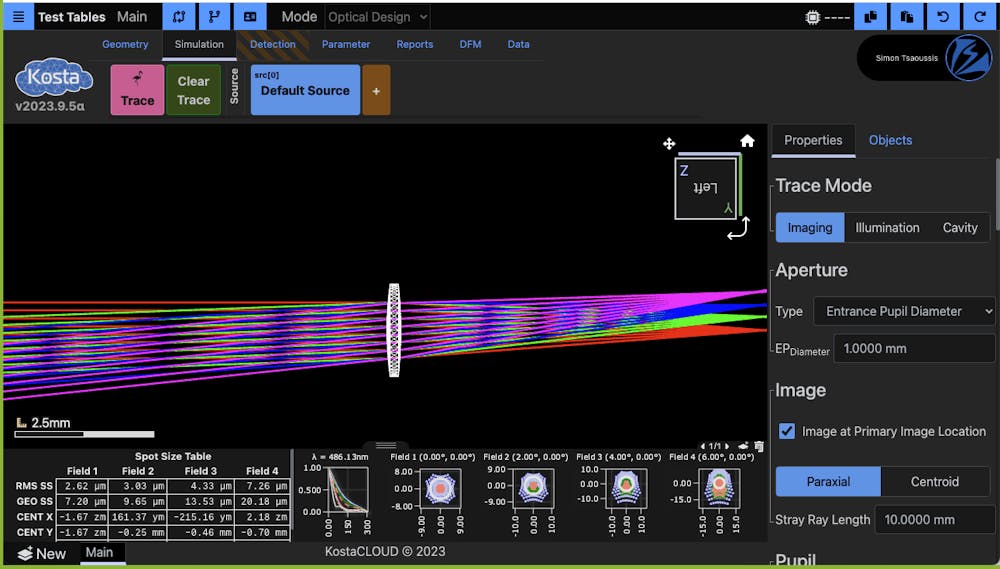Click the undo icon in top bar

[943, 17]
